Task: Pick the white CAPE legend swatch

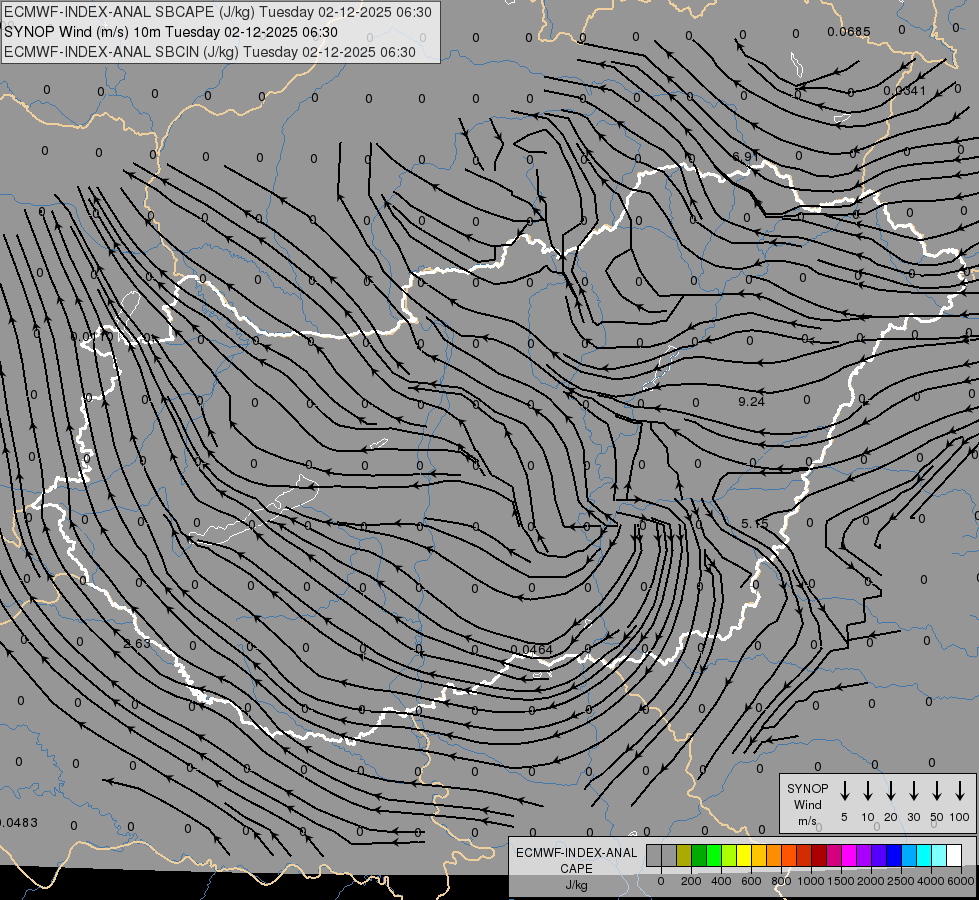Action: 953,855
